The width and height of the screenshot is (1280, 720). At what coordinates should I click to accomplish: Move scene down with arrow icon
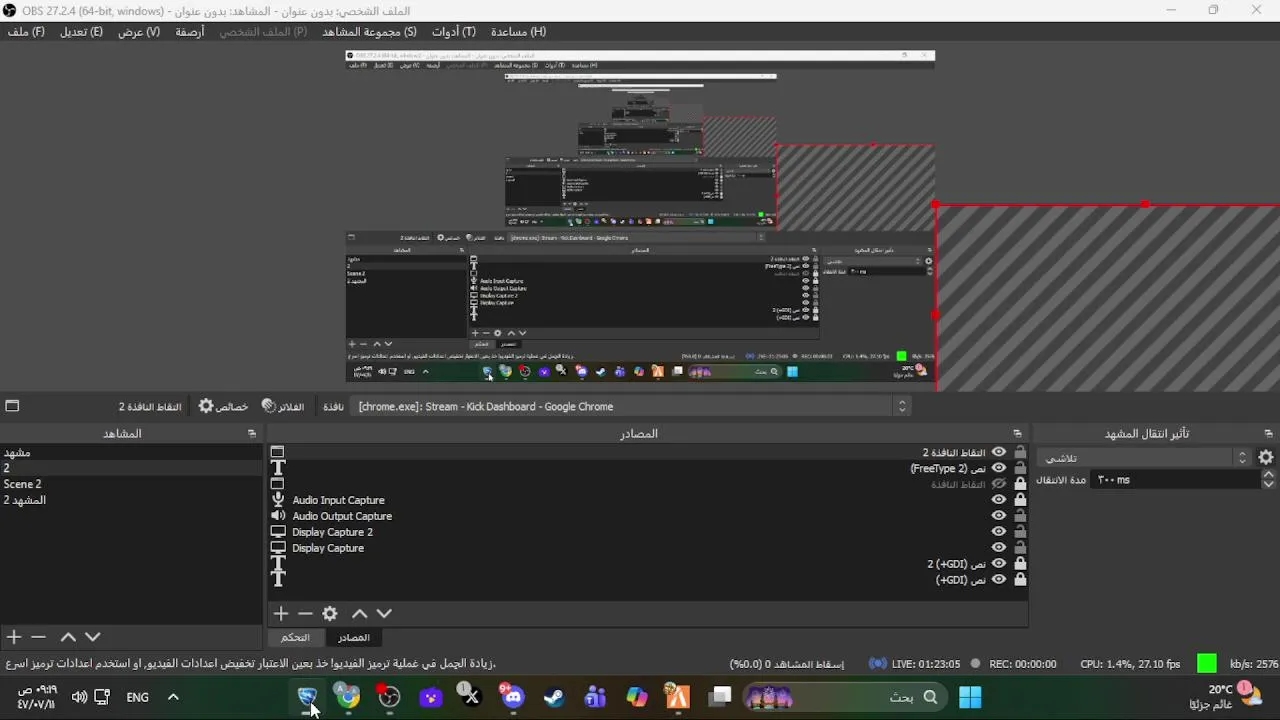coord(92,637)
